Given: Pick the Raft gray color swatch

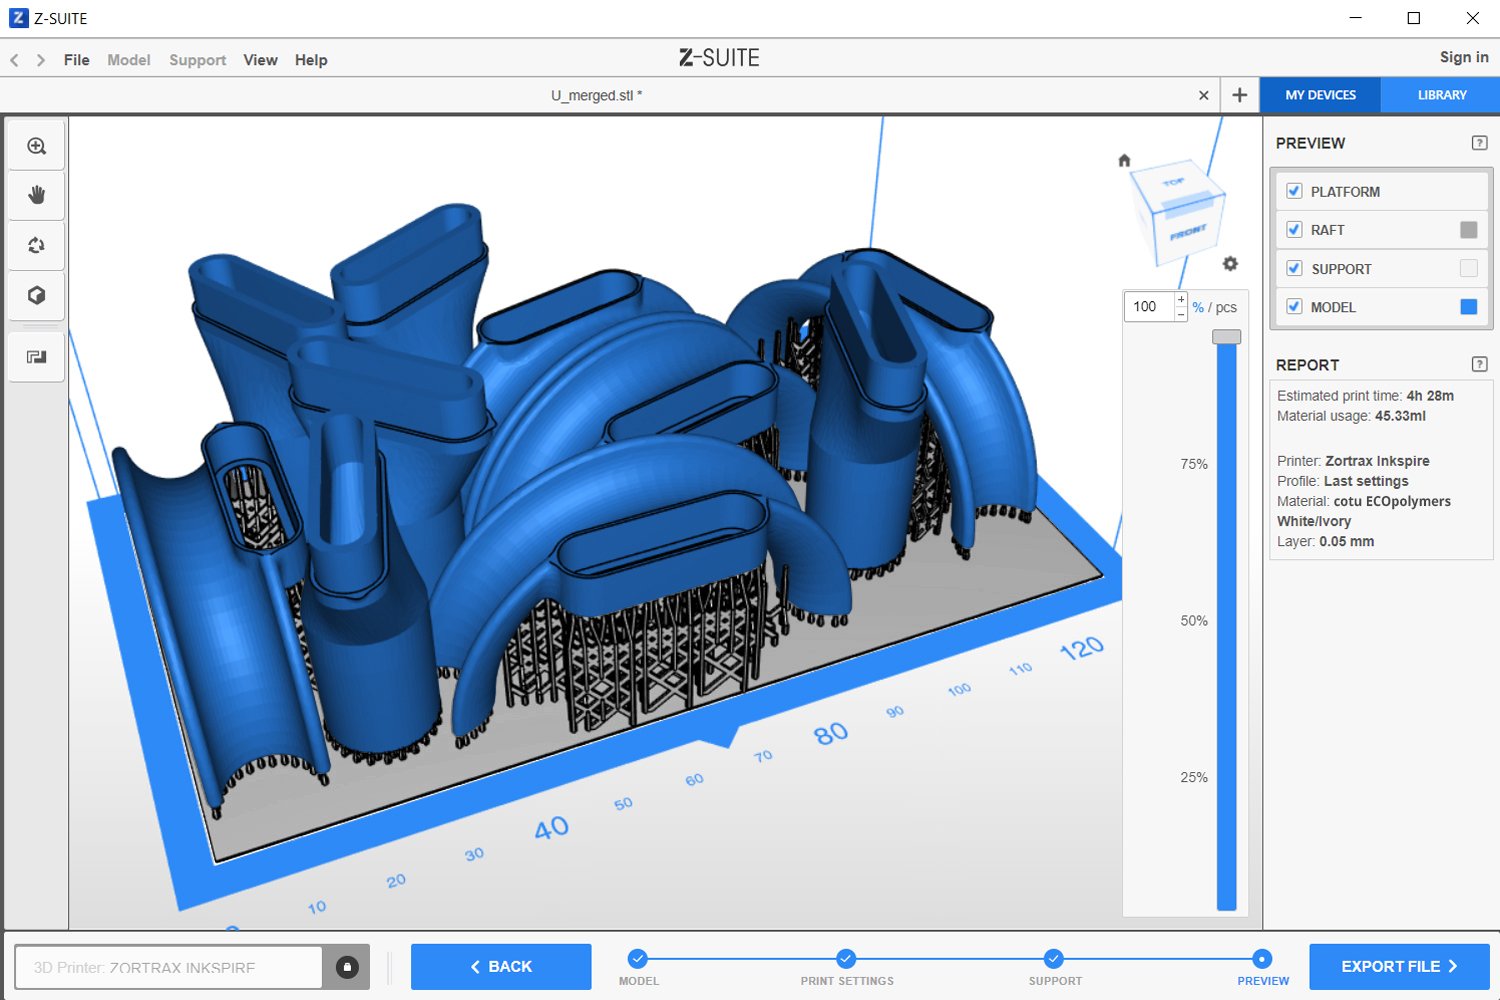Looking at the screenshot, I should [1469, 230].
